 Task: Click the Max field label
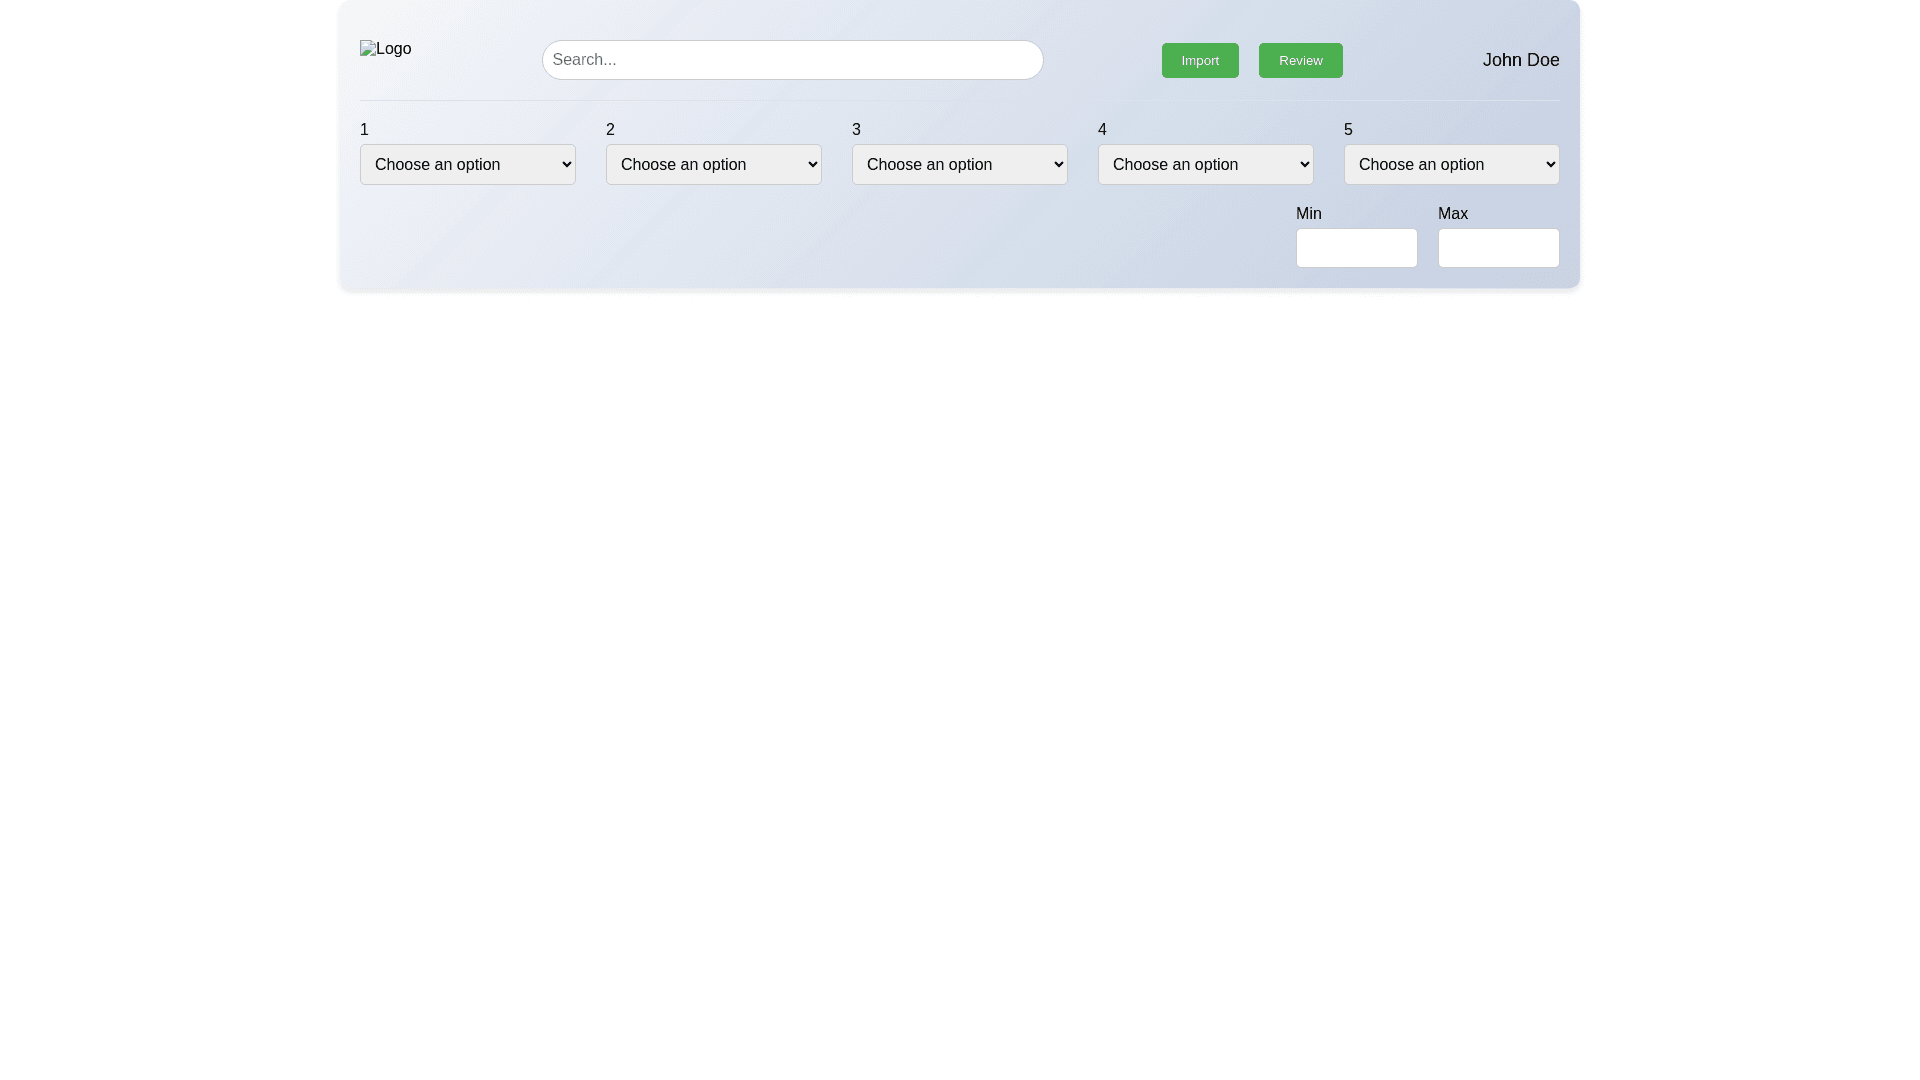click(1452, 214)
